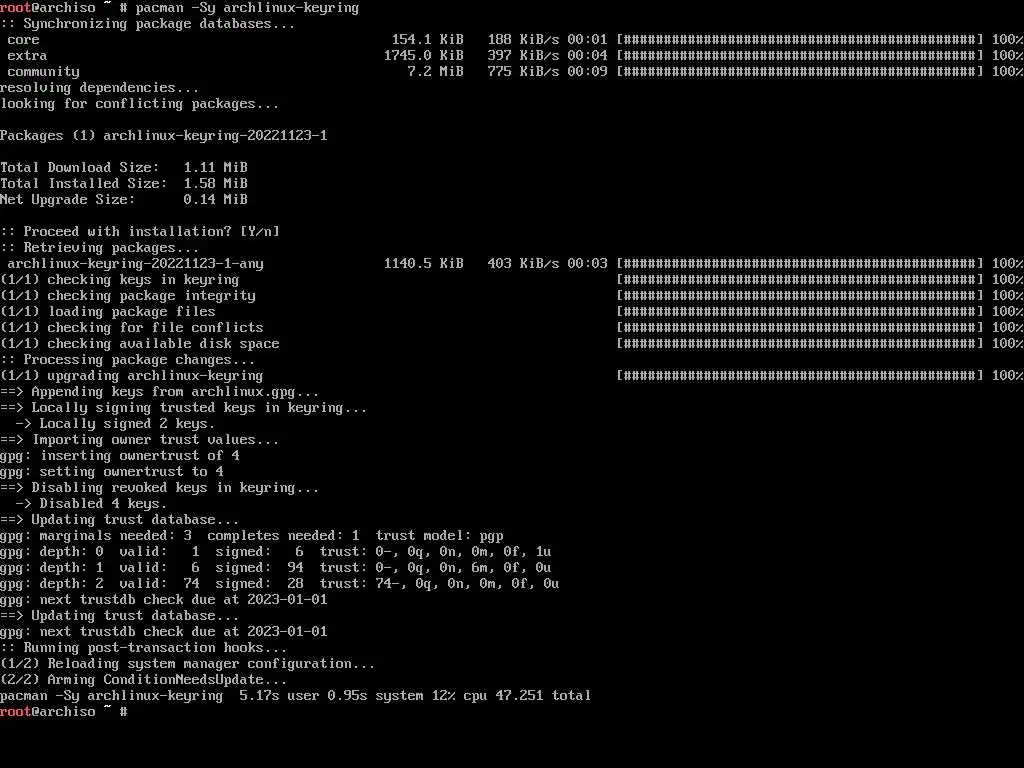Click the final 'root@archiso ~ #' prompt
Viewport: 1024px width, 768px height.
coord(64,712)
